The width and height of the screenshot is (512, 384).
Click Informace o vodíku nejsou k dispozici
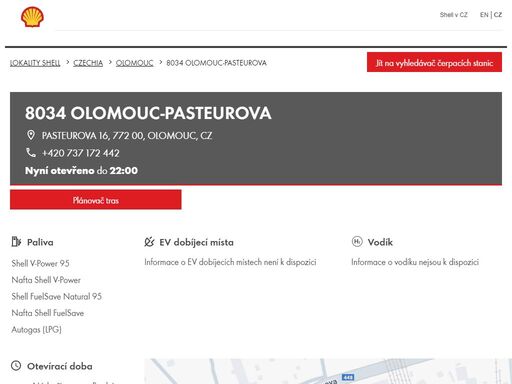tap(415, 262)
